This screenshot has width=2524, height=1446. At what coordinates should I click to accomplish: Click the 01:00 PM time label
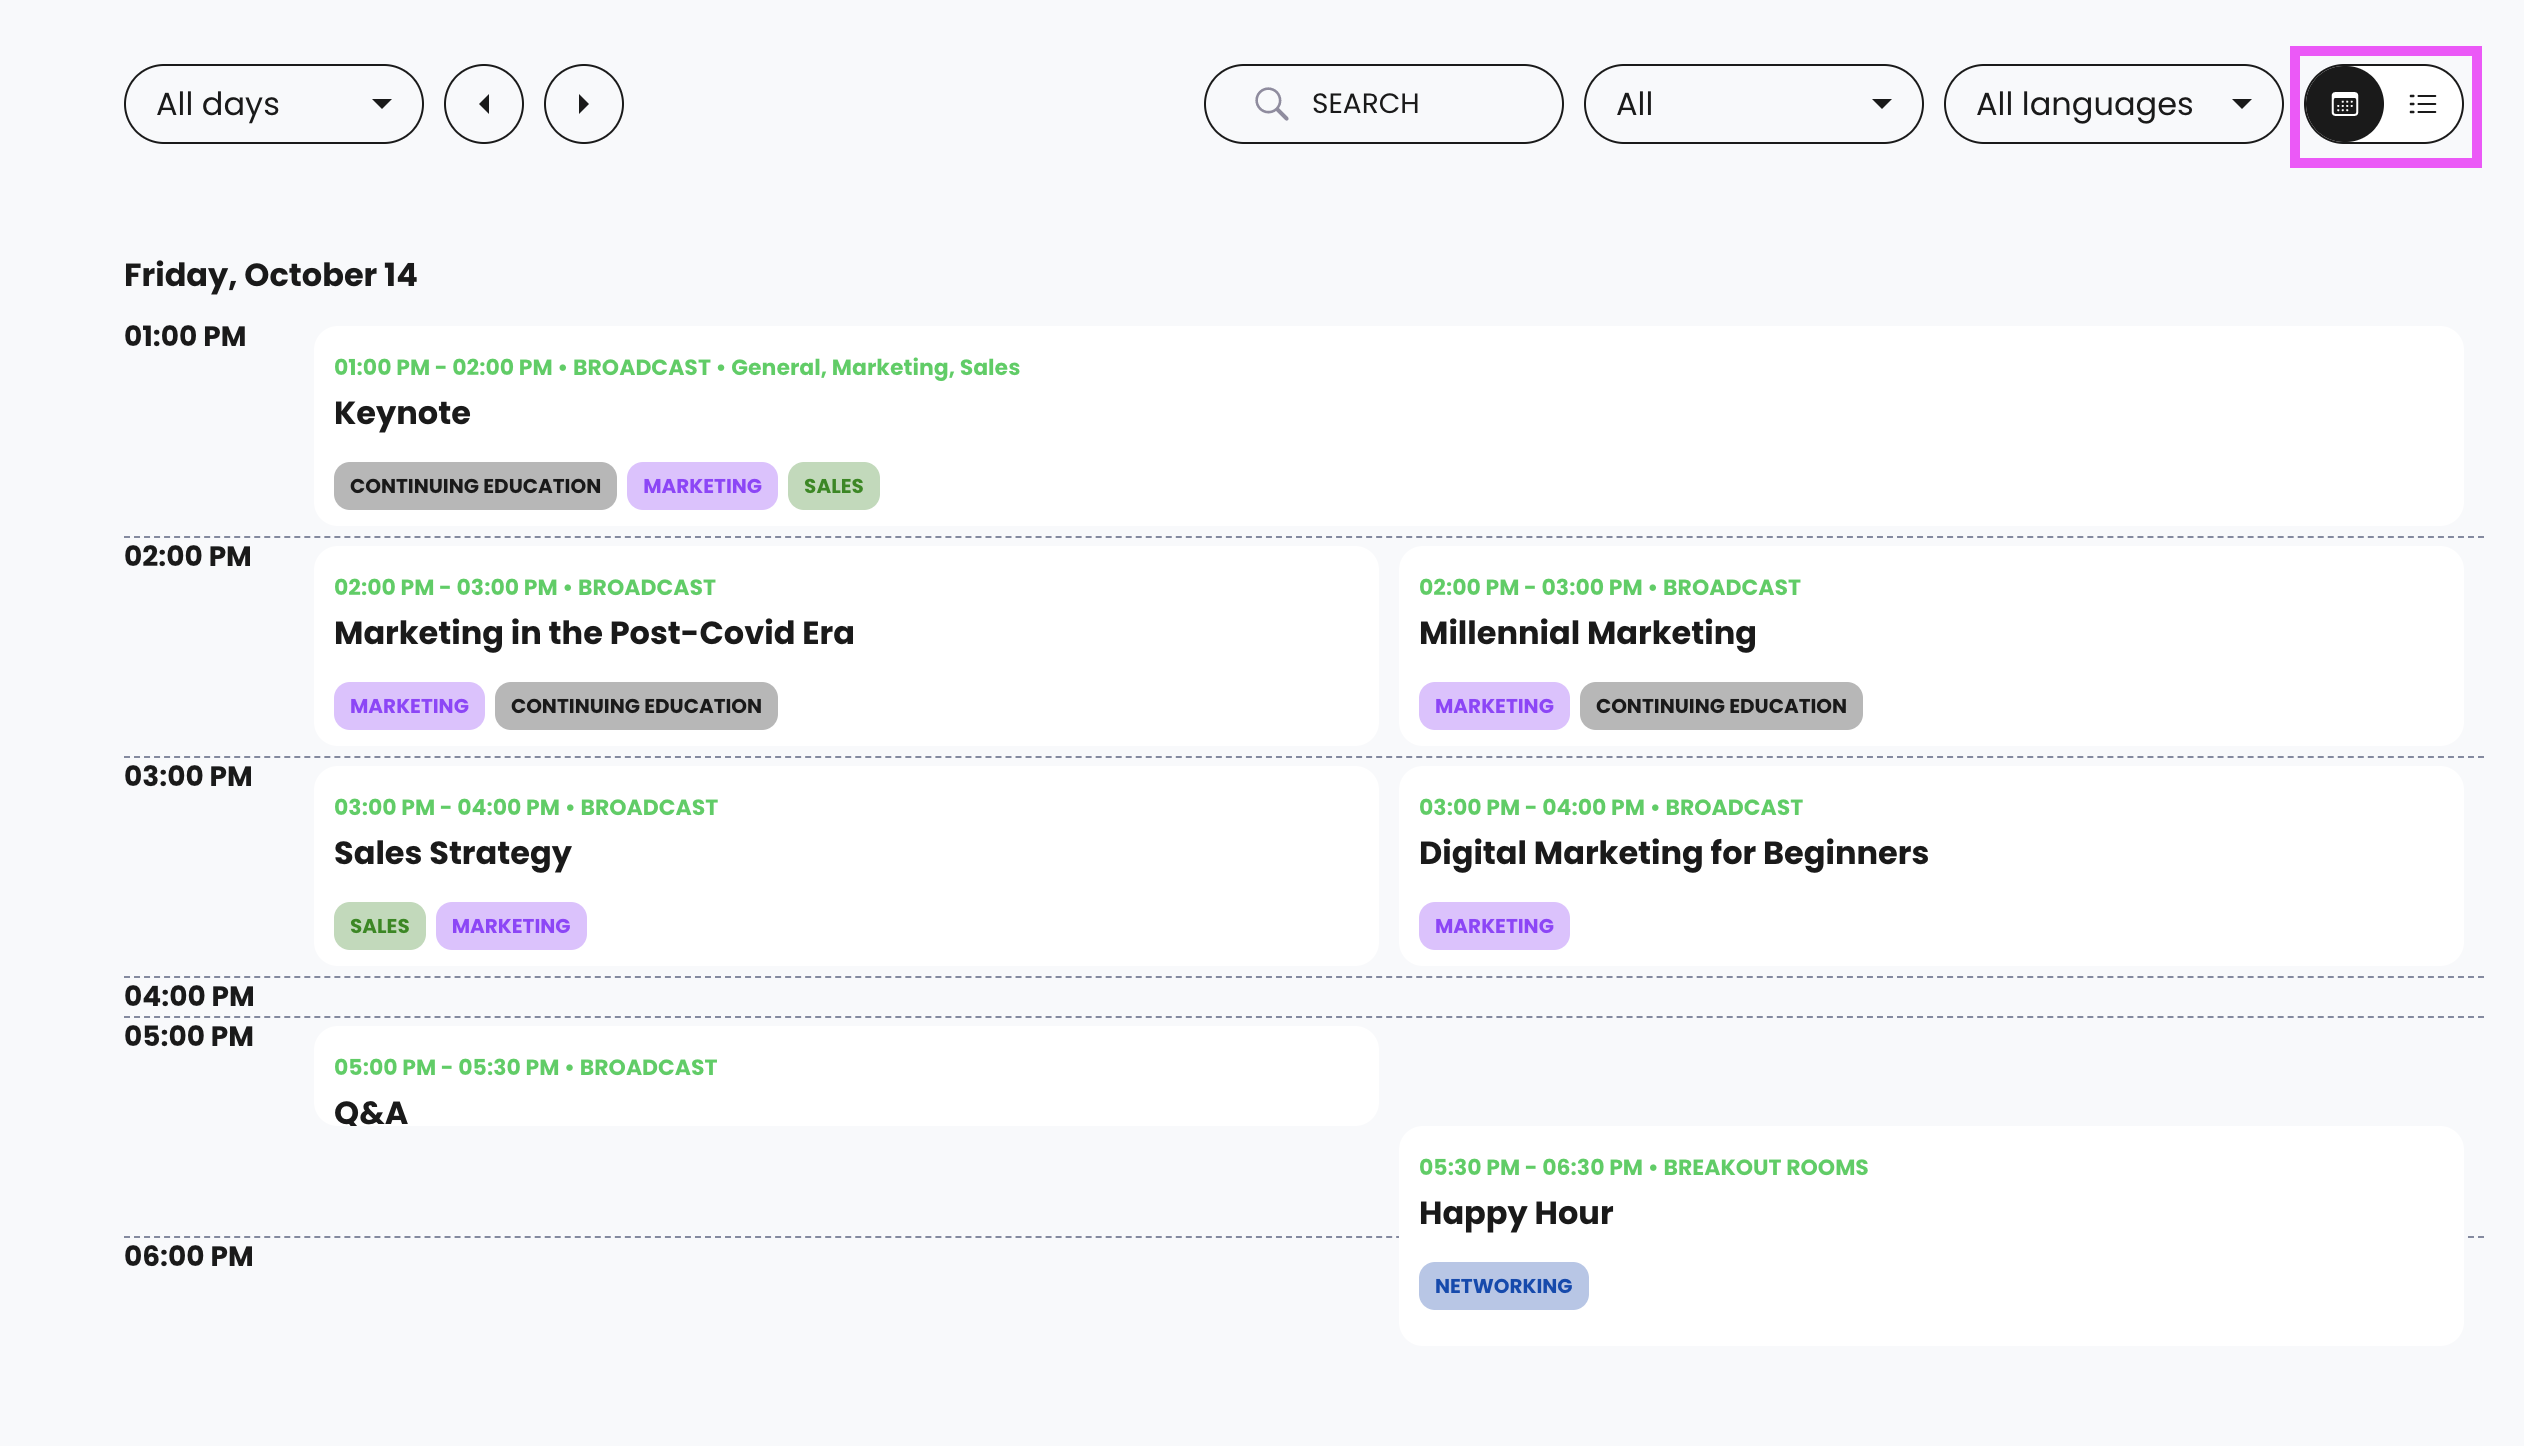(x=185, y=336)
